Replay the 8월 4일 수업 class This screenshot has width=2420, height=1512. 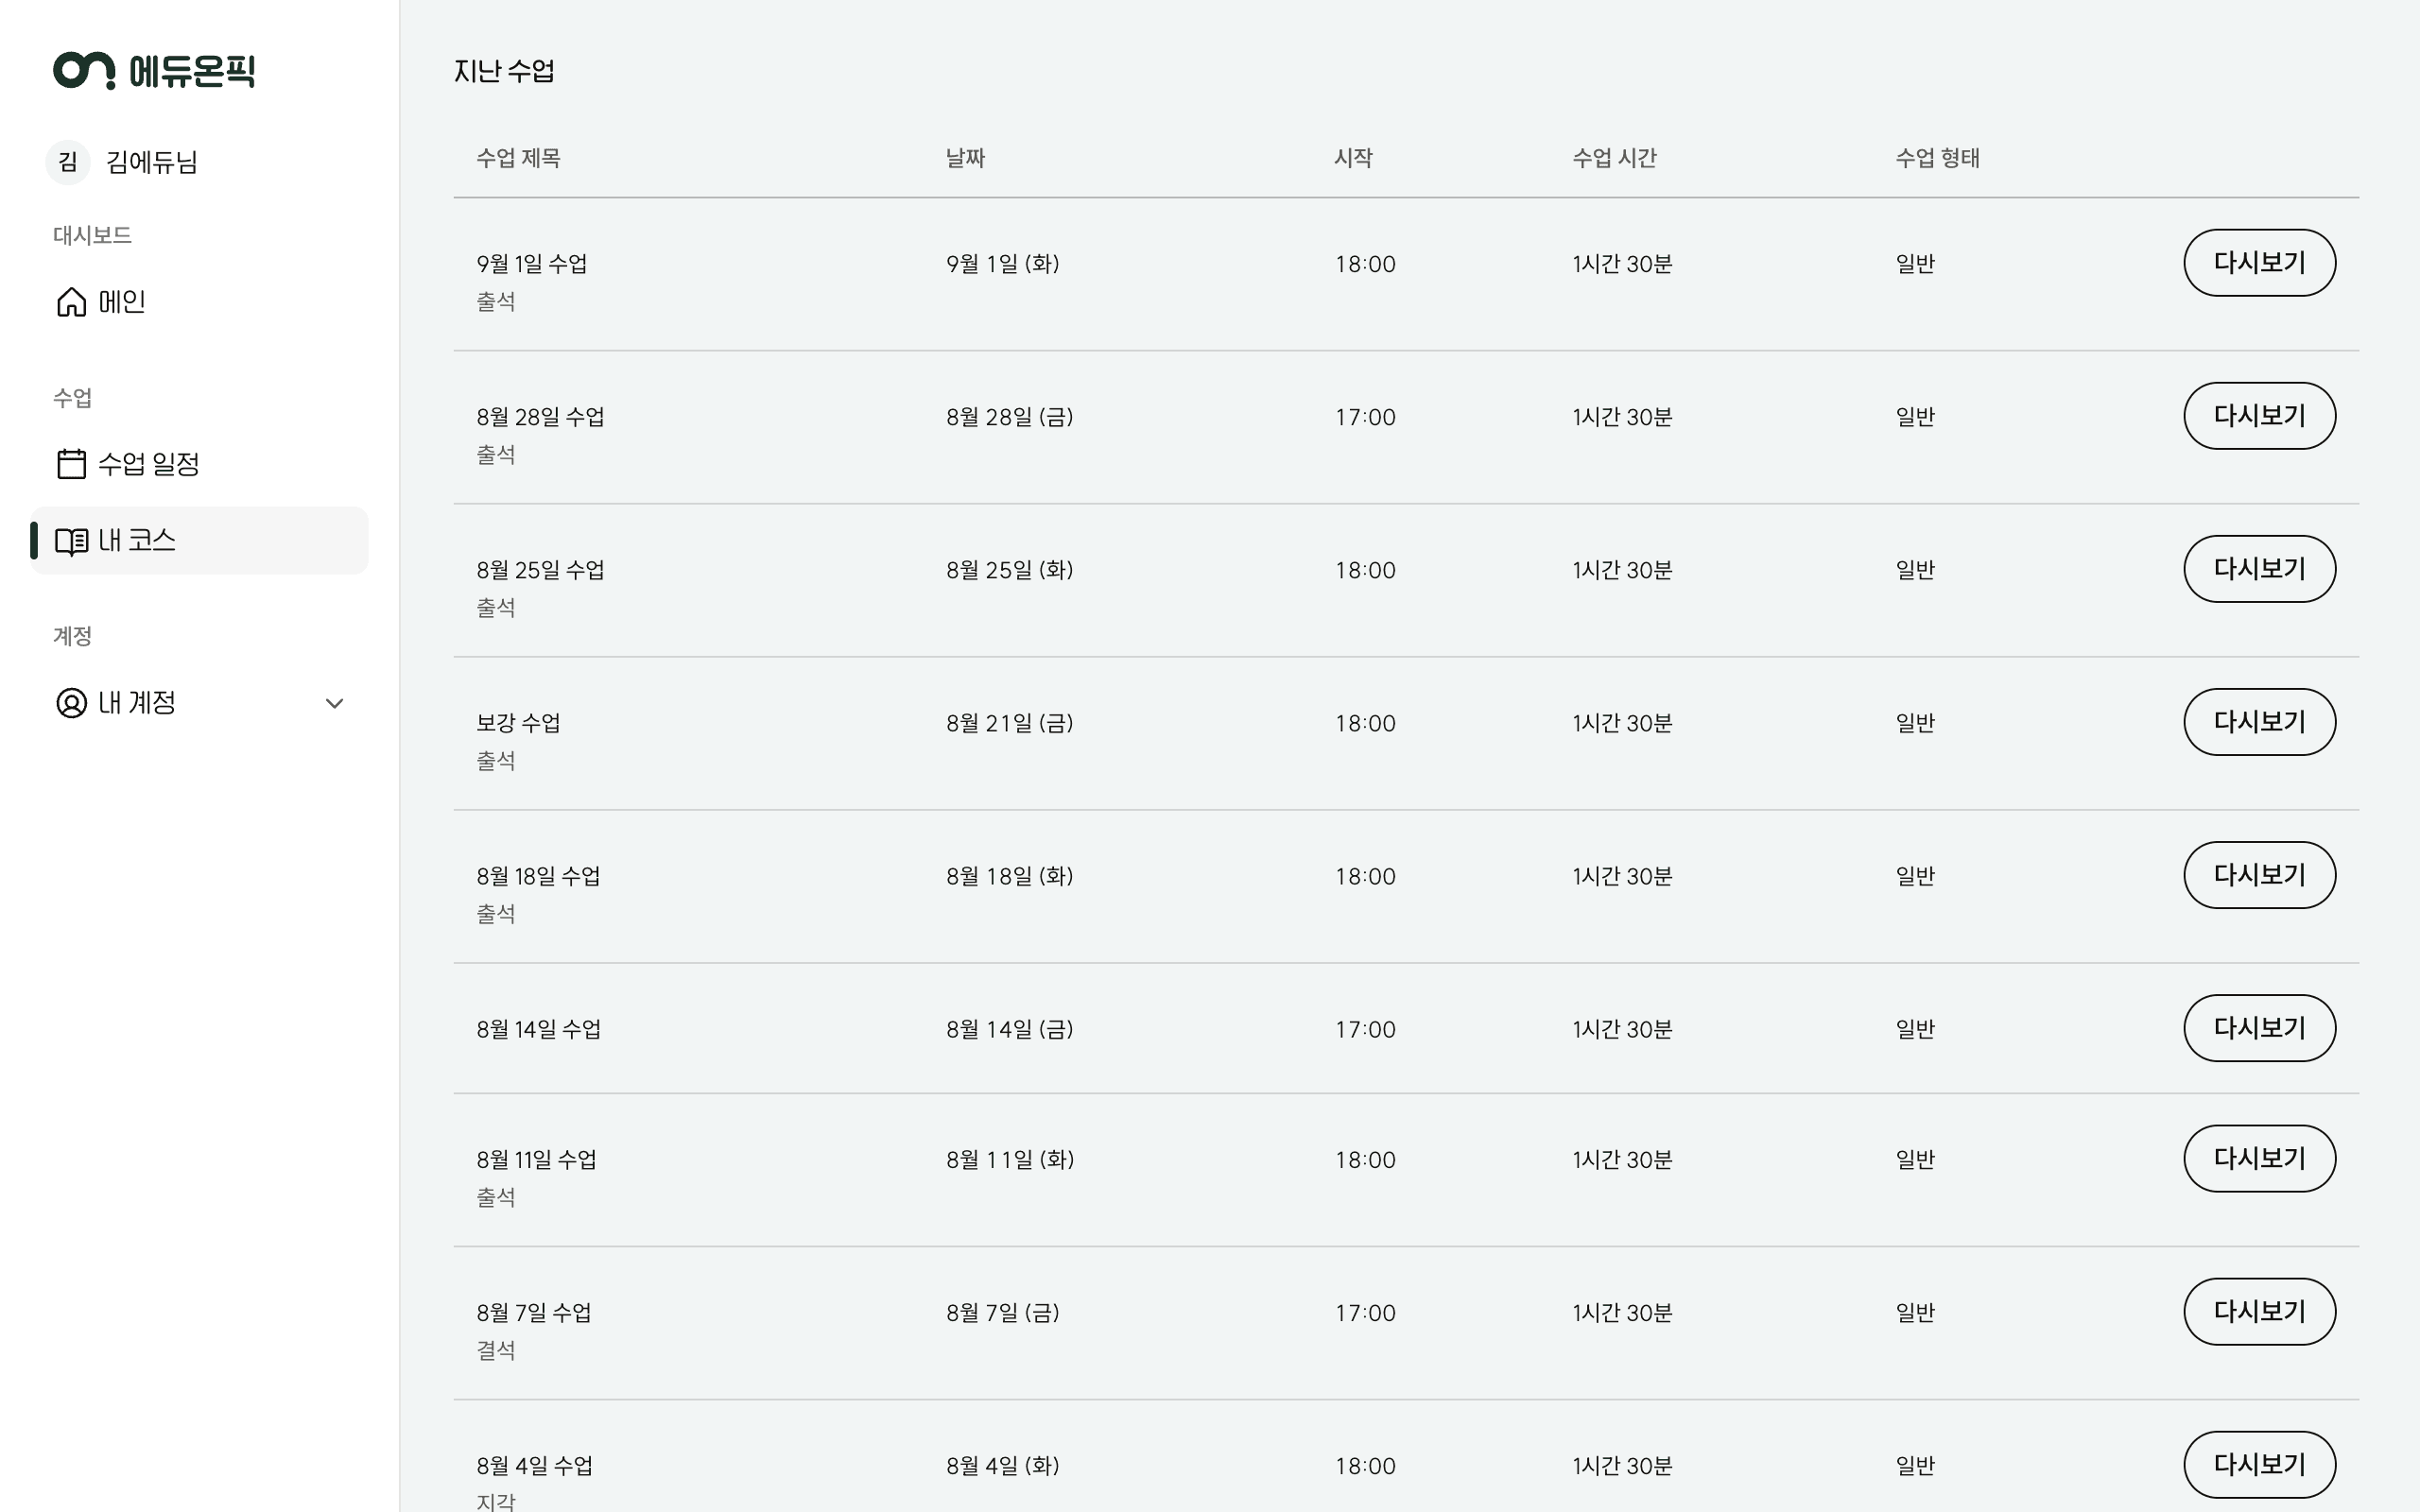(x=2259, y=1465)
